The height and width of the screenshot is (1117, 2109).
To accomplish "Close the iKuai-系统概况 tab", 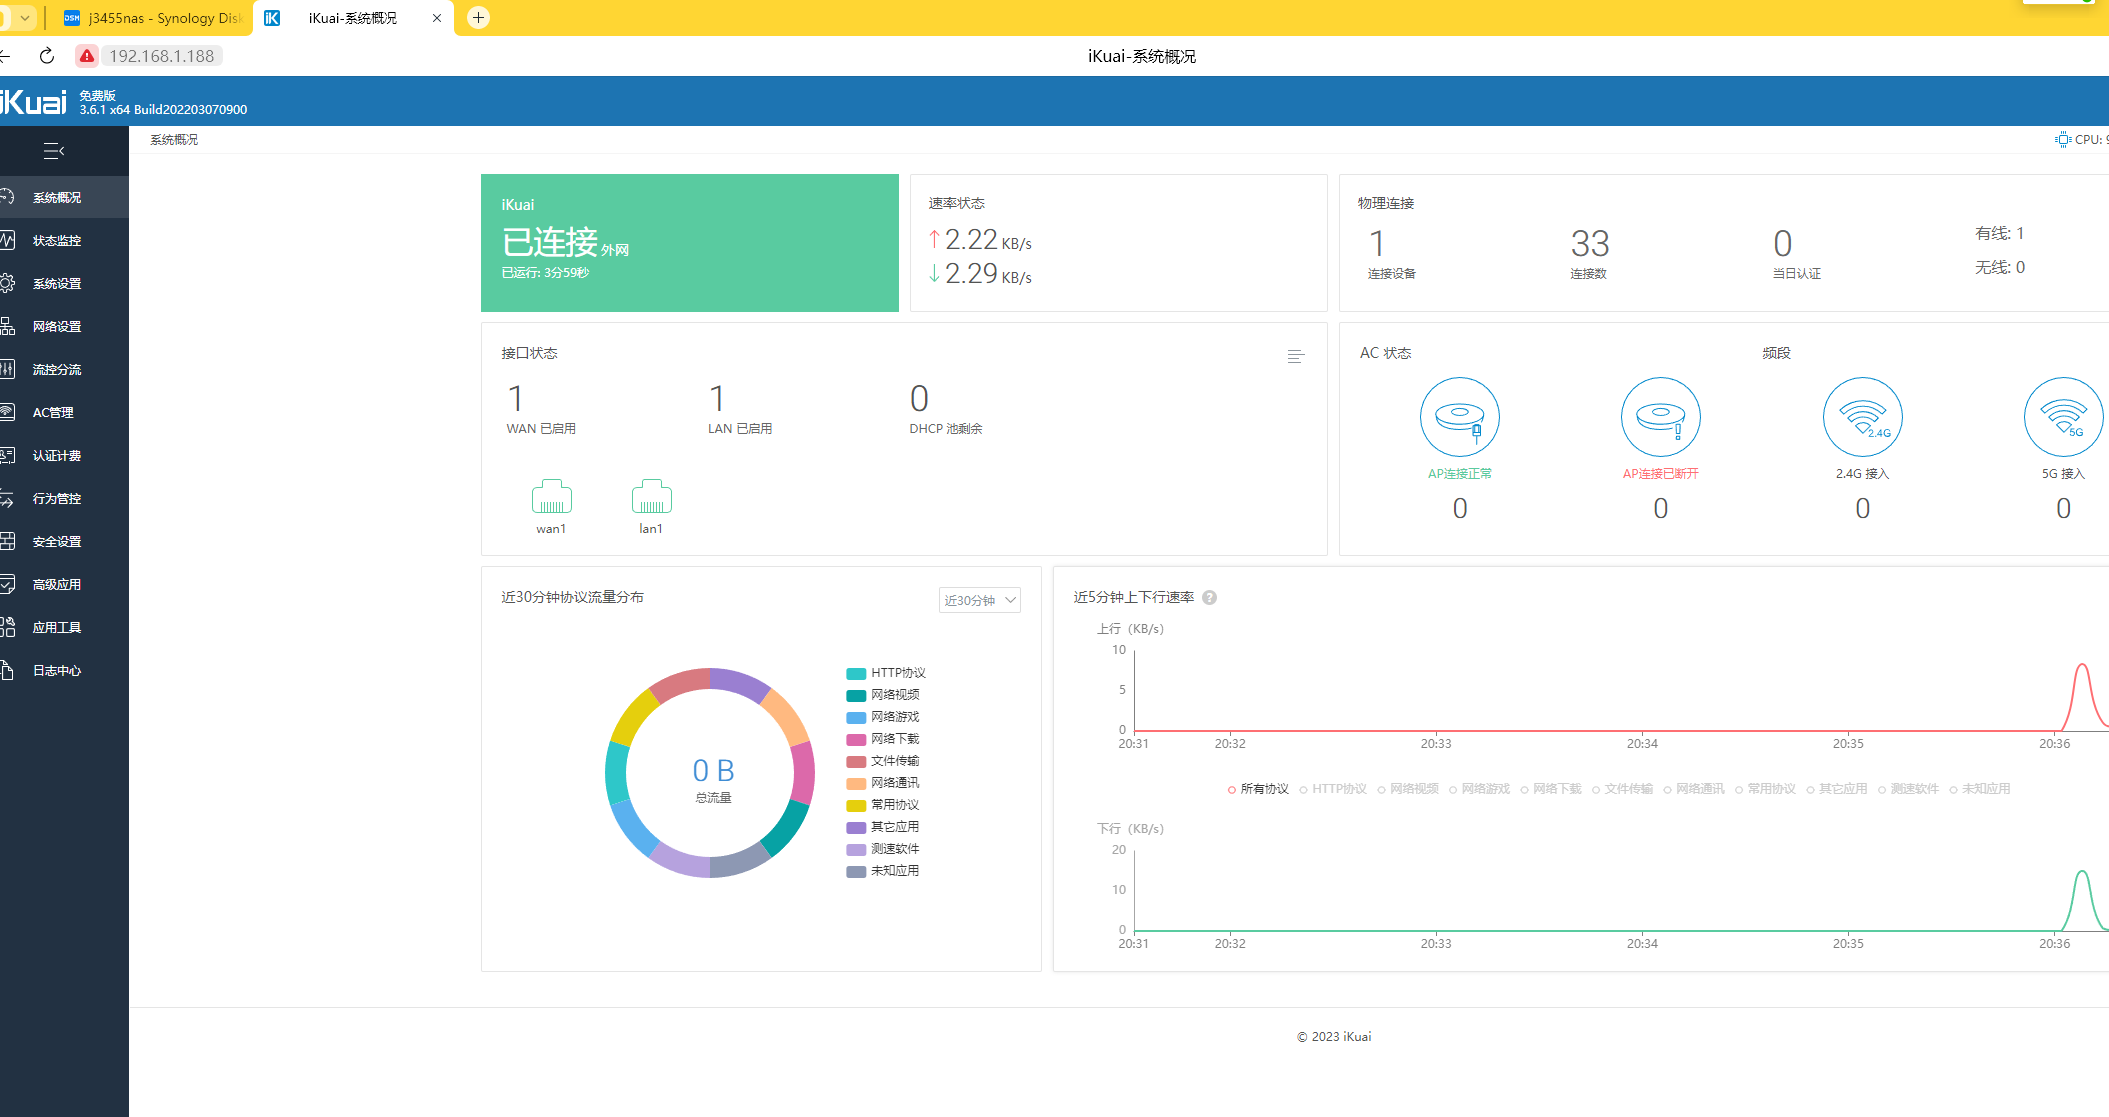I will (x=437, y=18).
